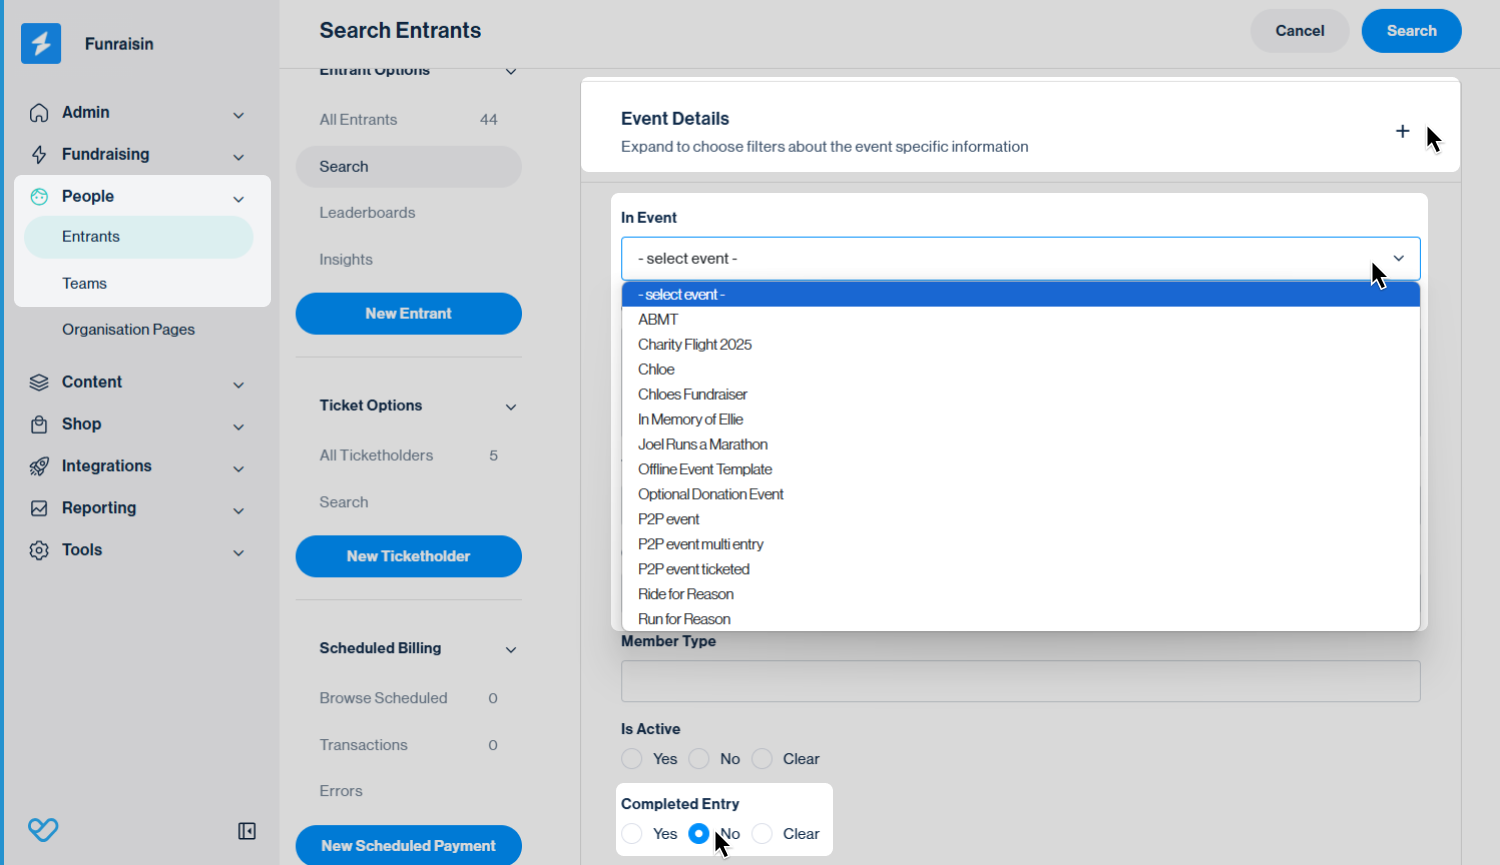
Task: Click the Integrations rocket icon
Action: pyautogui.click(x=39, y=466)
